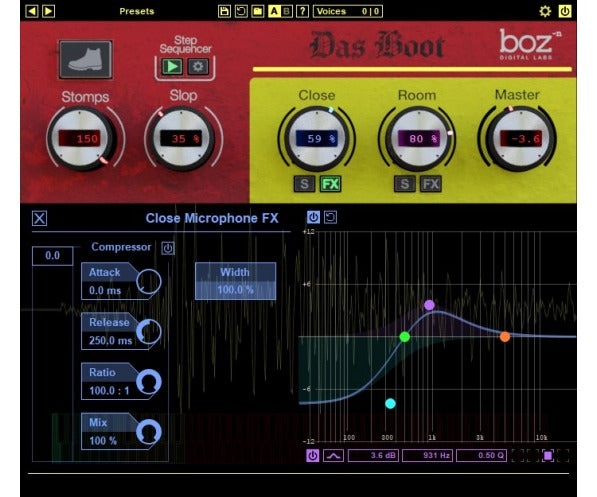Screen dimensions: 597x497
Task: Open the Step Sequencer gear settings
Action: click(x=198, y=67)
